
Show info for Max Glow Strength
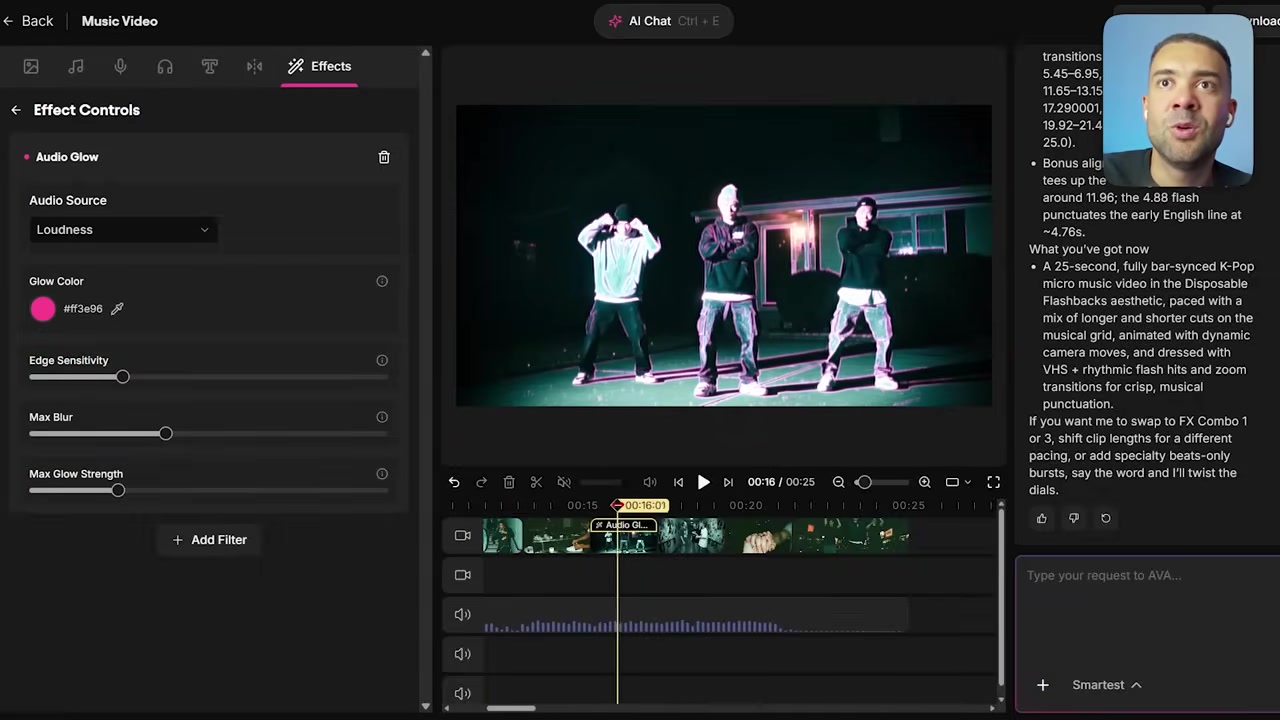coord(382,474)
